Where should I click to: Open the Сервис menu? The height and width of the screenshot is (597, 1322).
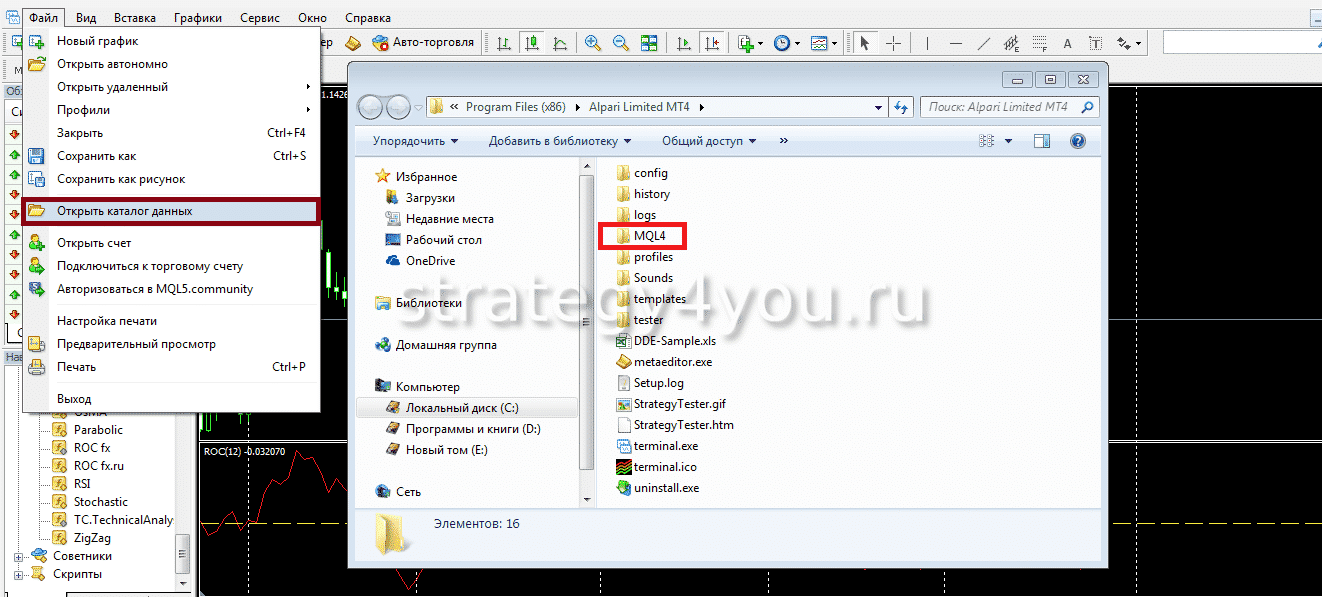(259, 18)
